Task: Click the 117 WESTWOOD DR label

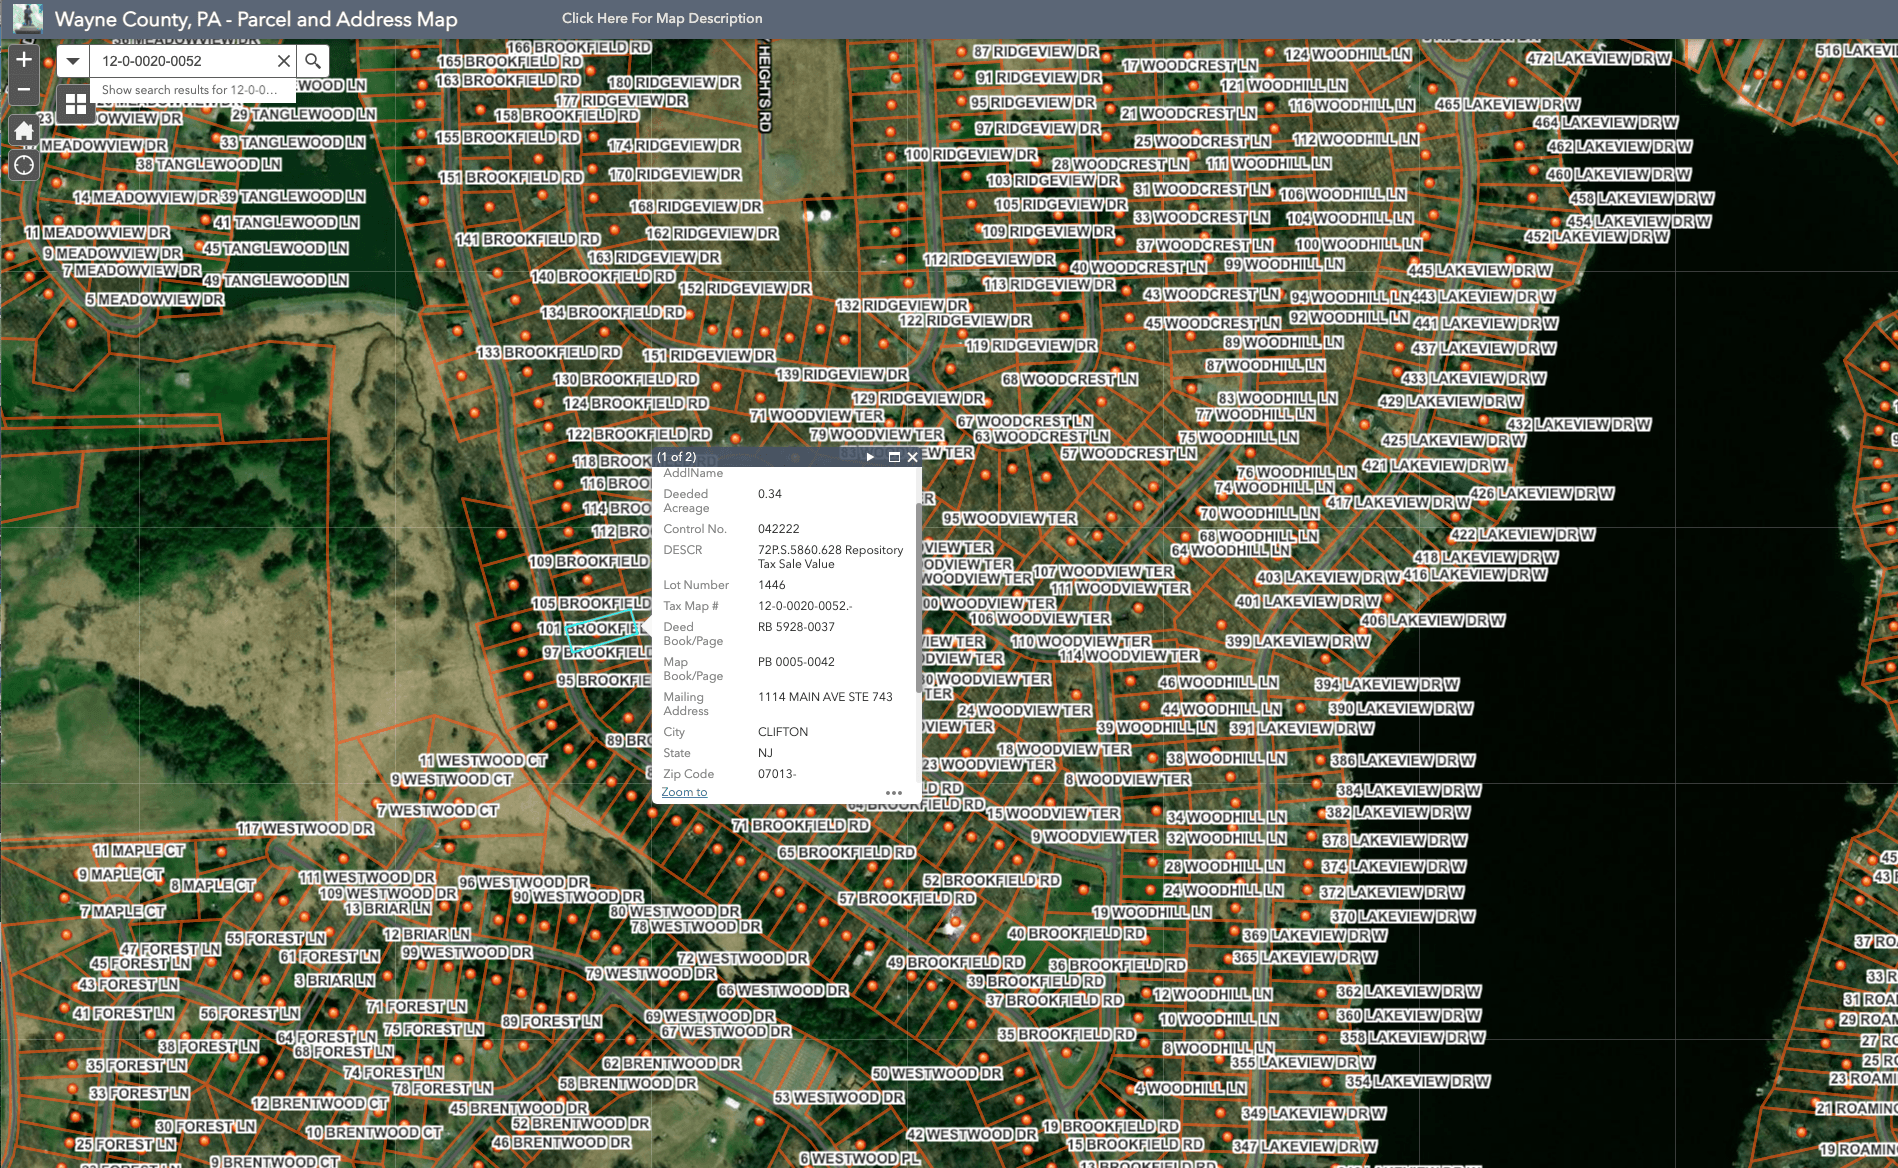Action: [x=306, y=828]
